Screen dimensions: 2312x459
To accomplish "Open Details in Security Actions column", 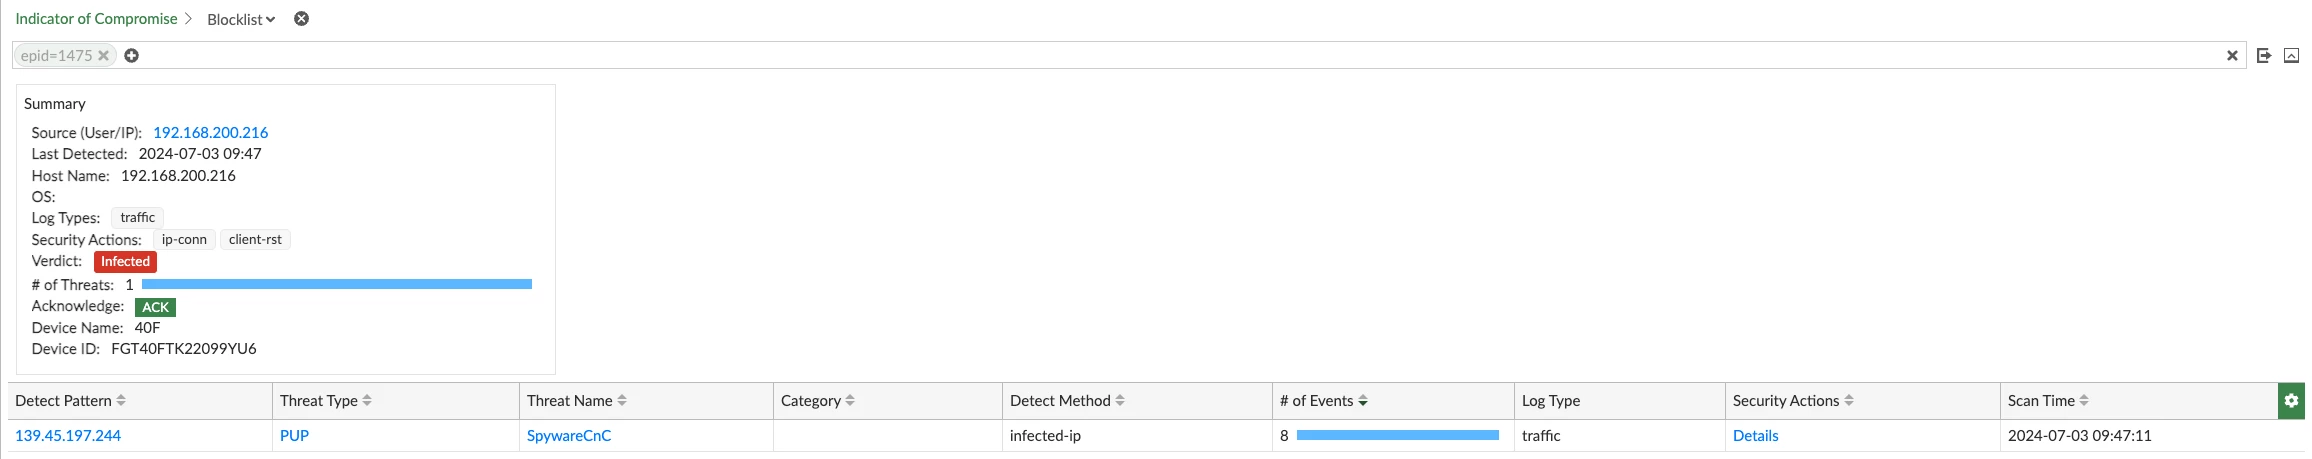I will pos(1755,436).
